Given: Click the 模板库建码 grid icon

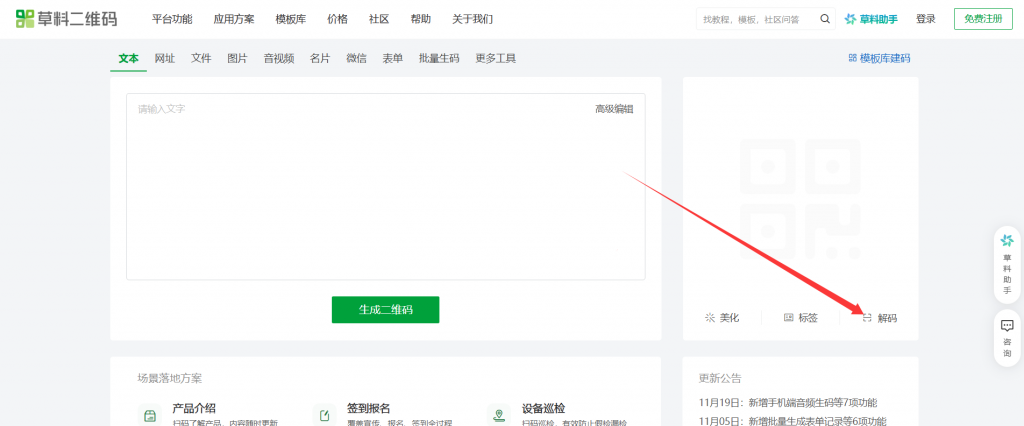Looking at the screenshot, I should coord(852,58).
